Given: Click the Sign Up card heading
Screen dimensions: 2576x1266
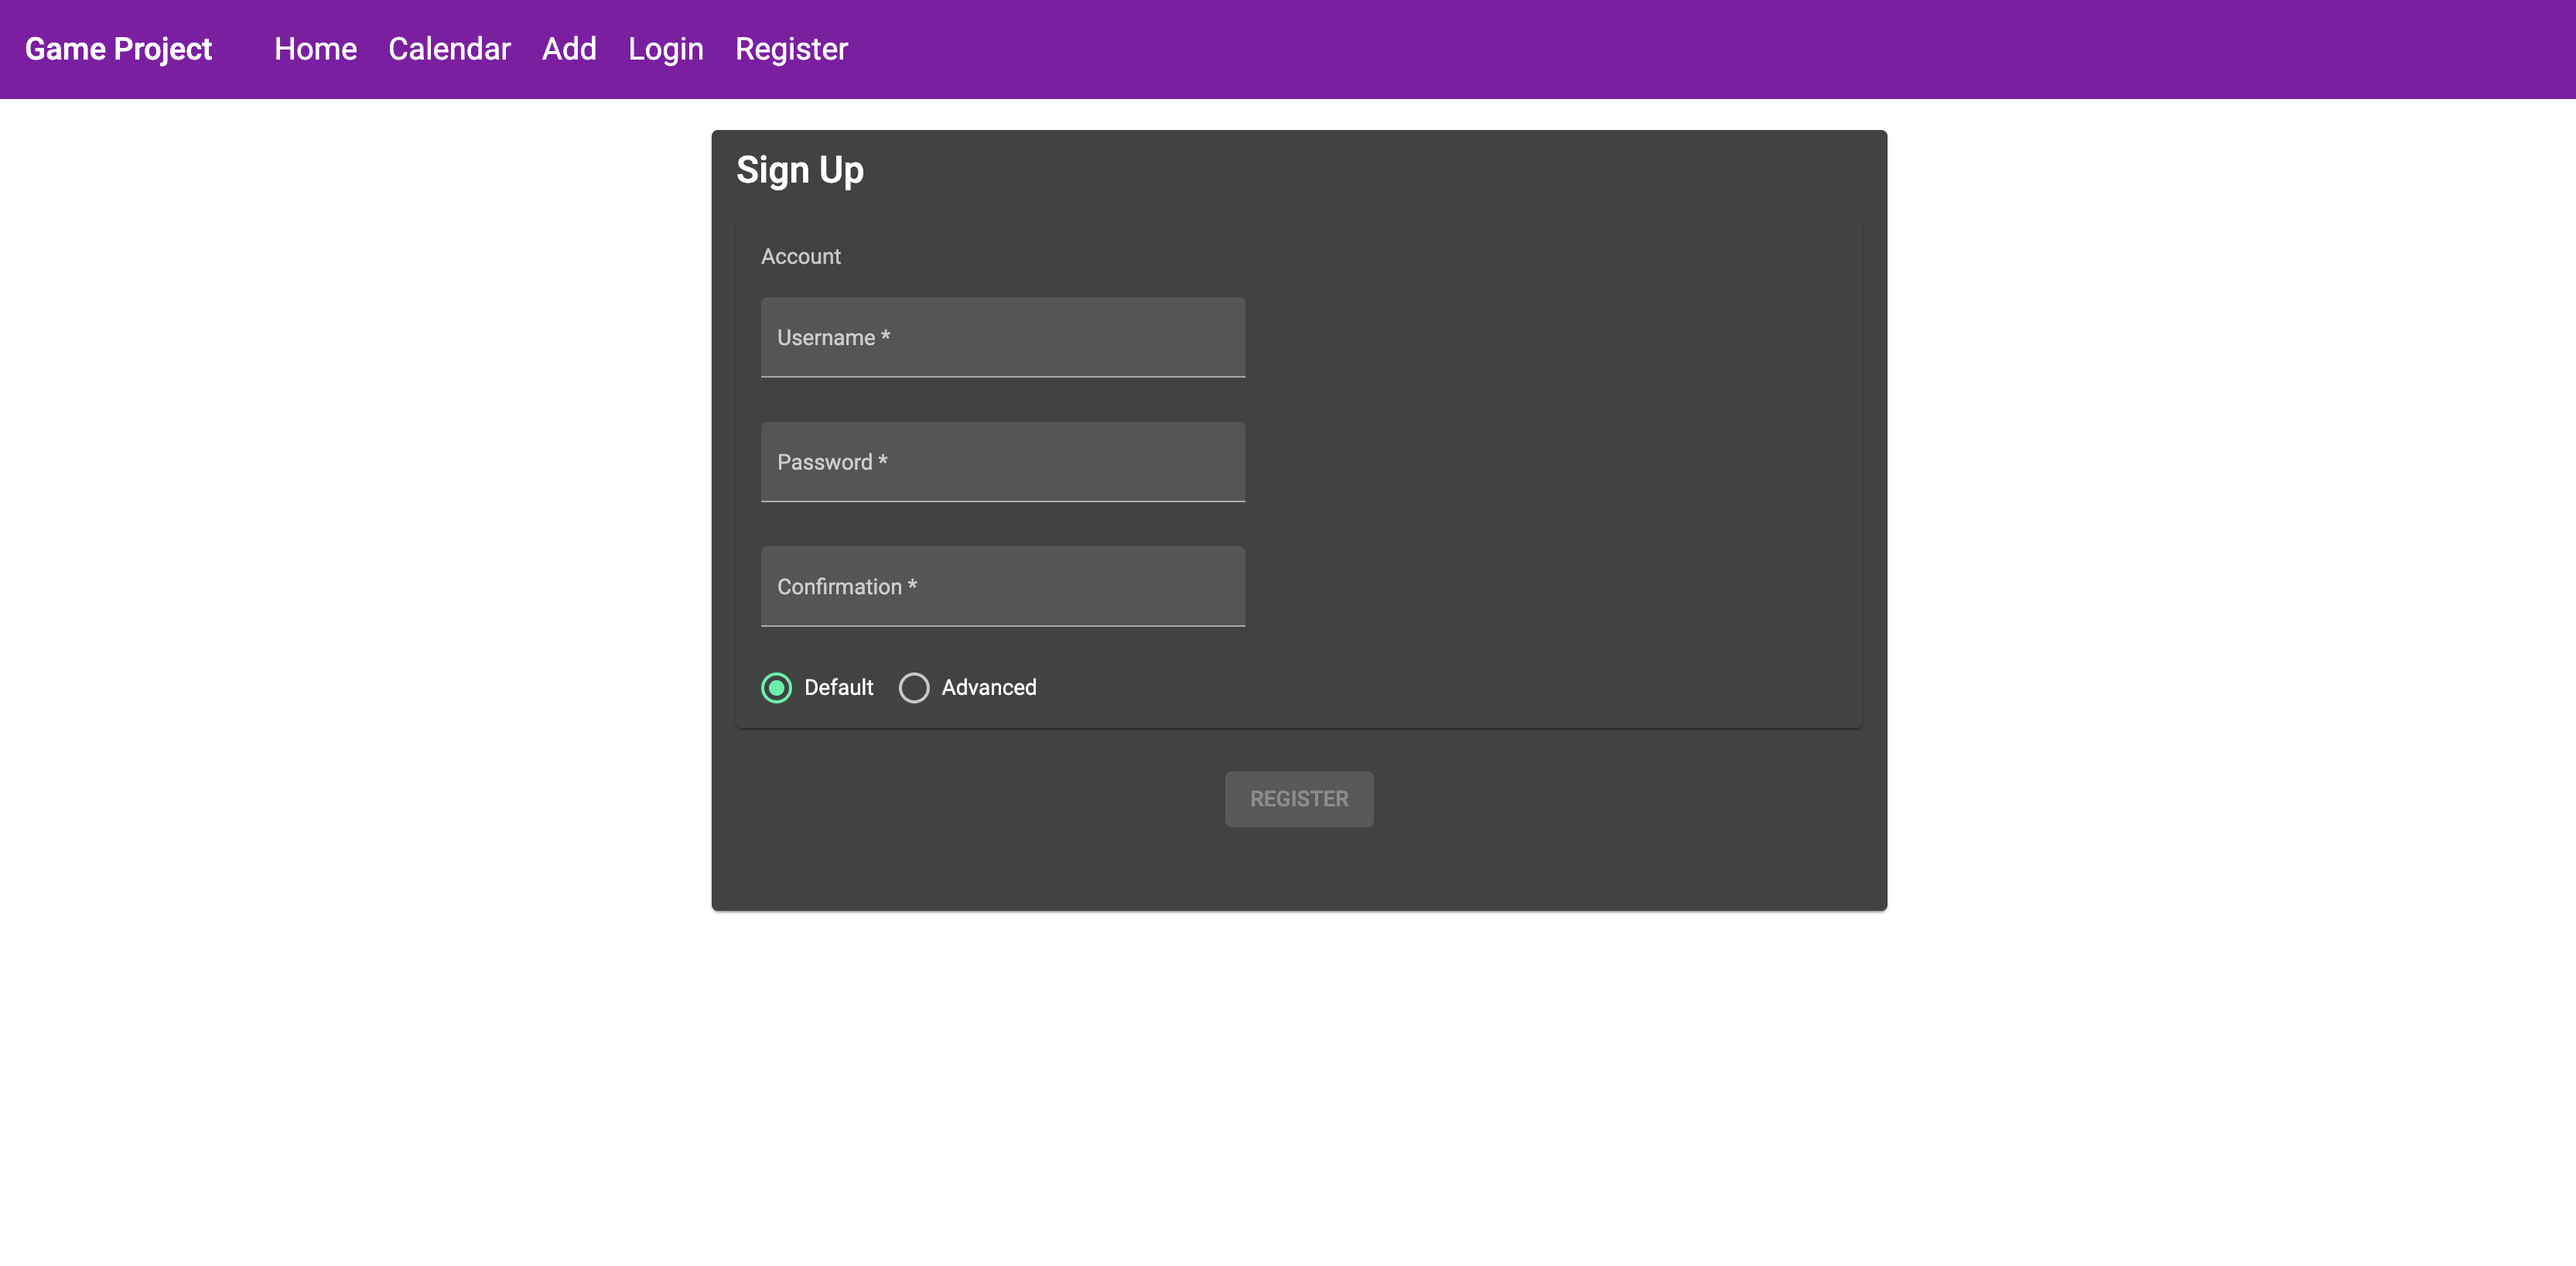Looking at the screenshot, I should (x=799, y=171).
